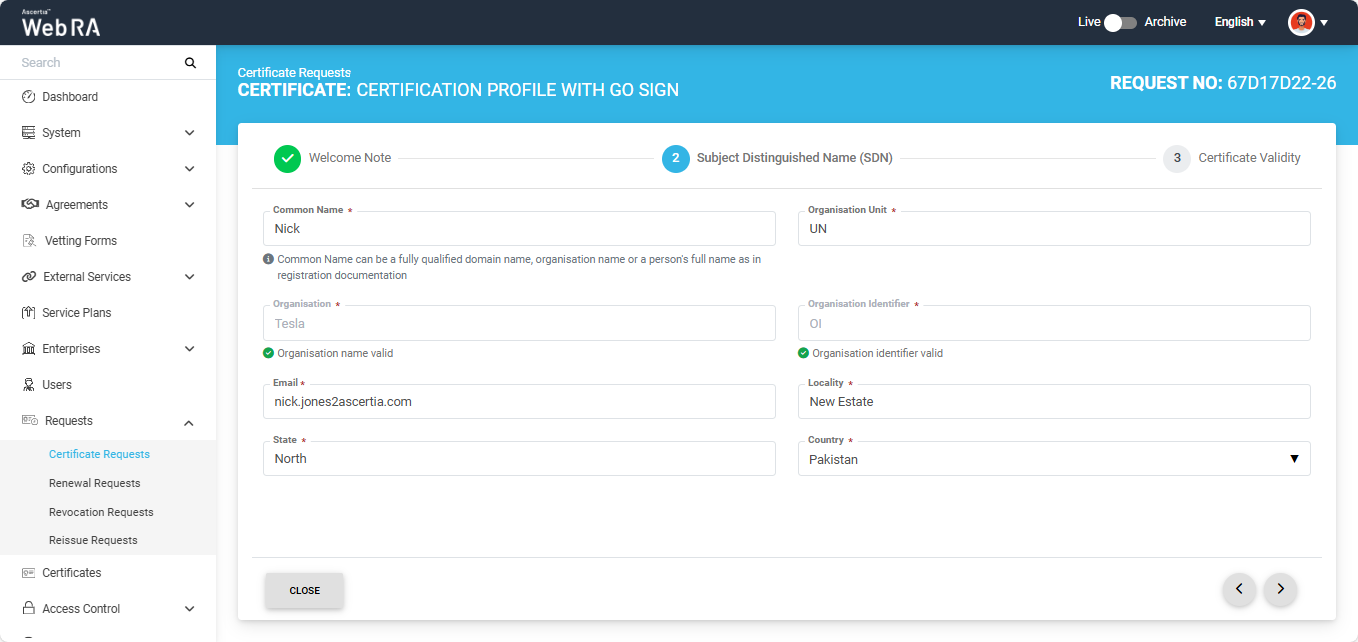Screen dimensions: 1358x642
Task: Open Revocation Requests submenu item
Action: [101, 512]
